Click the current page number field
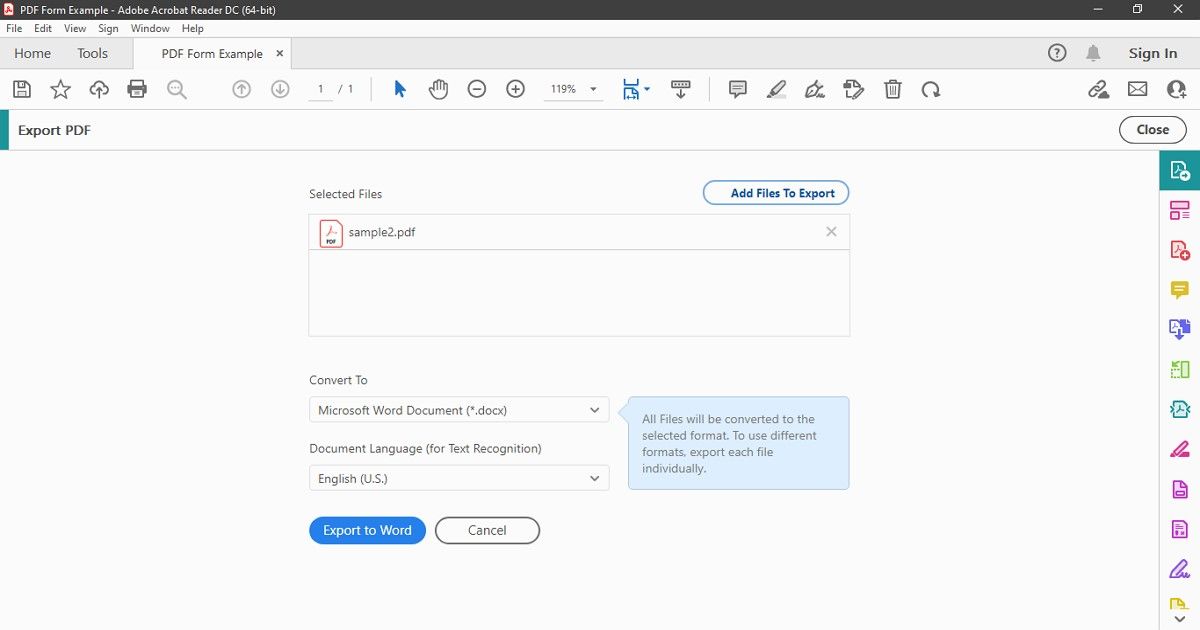Screen dimensions: 1200x630 (320, 89)
